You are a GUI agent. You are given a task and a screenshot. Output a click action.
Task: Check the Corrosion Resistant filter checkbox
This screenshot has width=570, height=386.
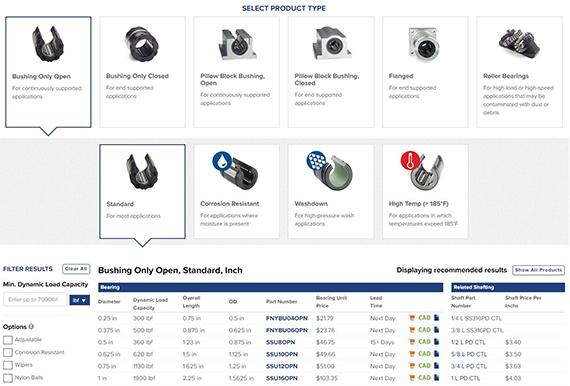[8, 353]
